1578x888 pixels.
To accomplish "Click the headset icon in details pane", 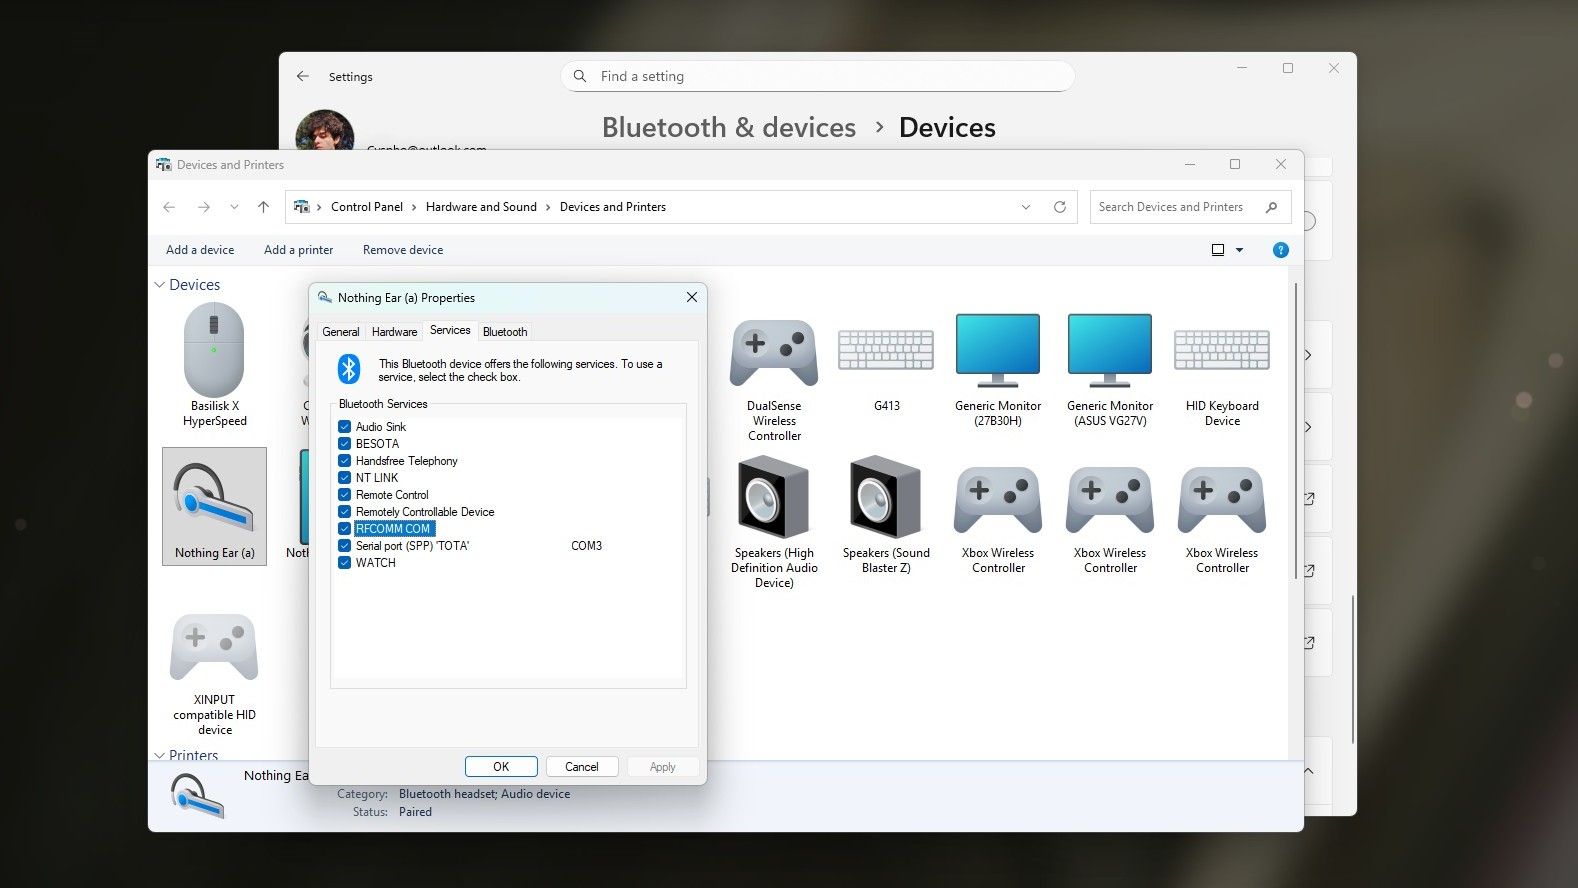I will point(197,797).
